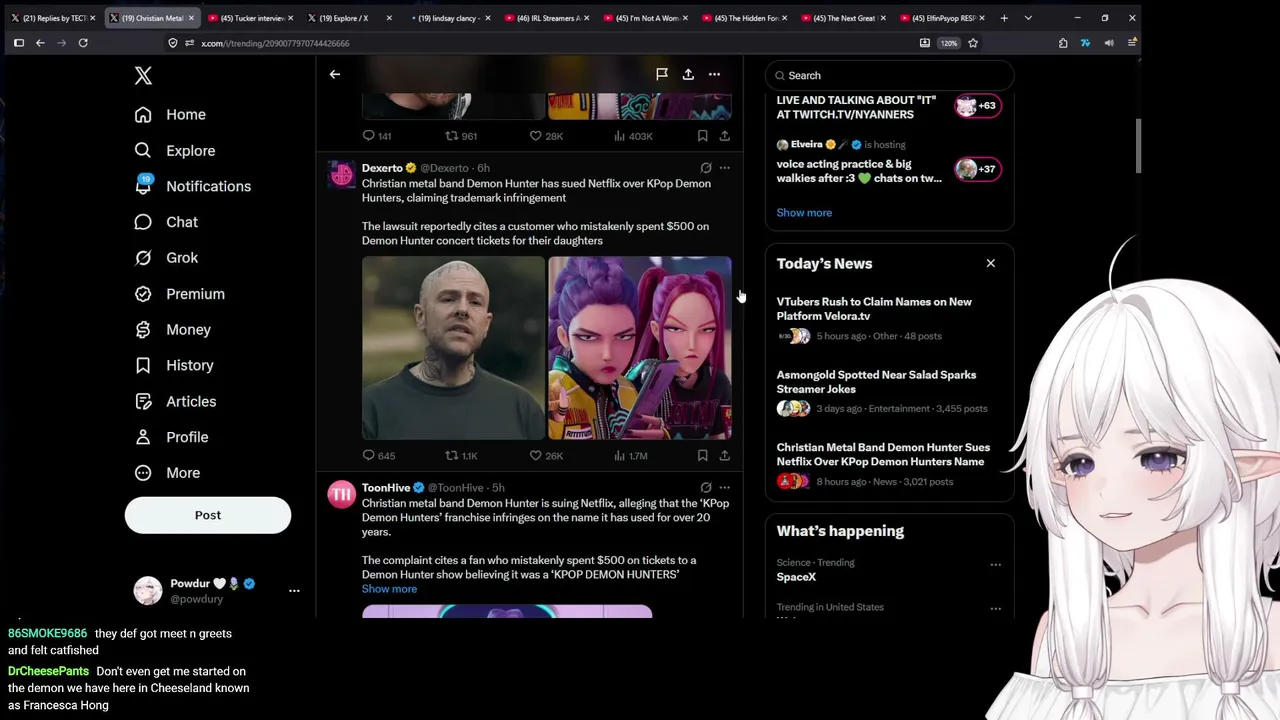Viewport: 1280px width, 720px height.
Task: Click the X logo in the sidebar
Action: (x=143, y=76)
